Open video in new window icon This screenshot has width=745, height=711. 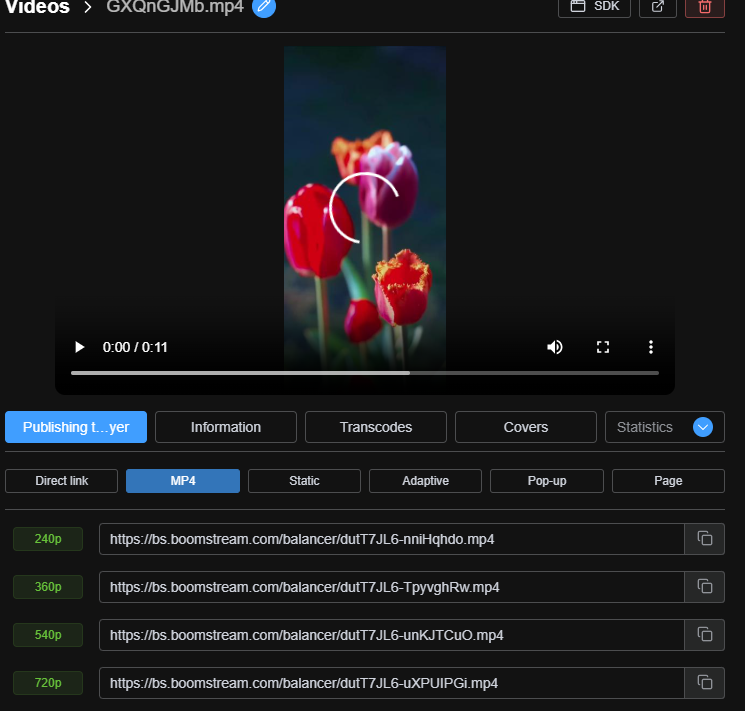pyautogui.click(x=658, y=7)
